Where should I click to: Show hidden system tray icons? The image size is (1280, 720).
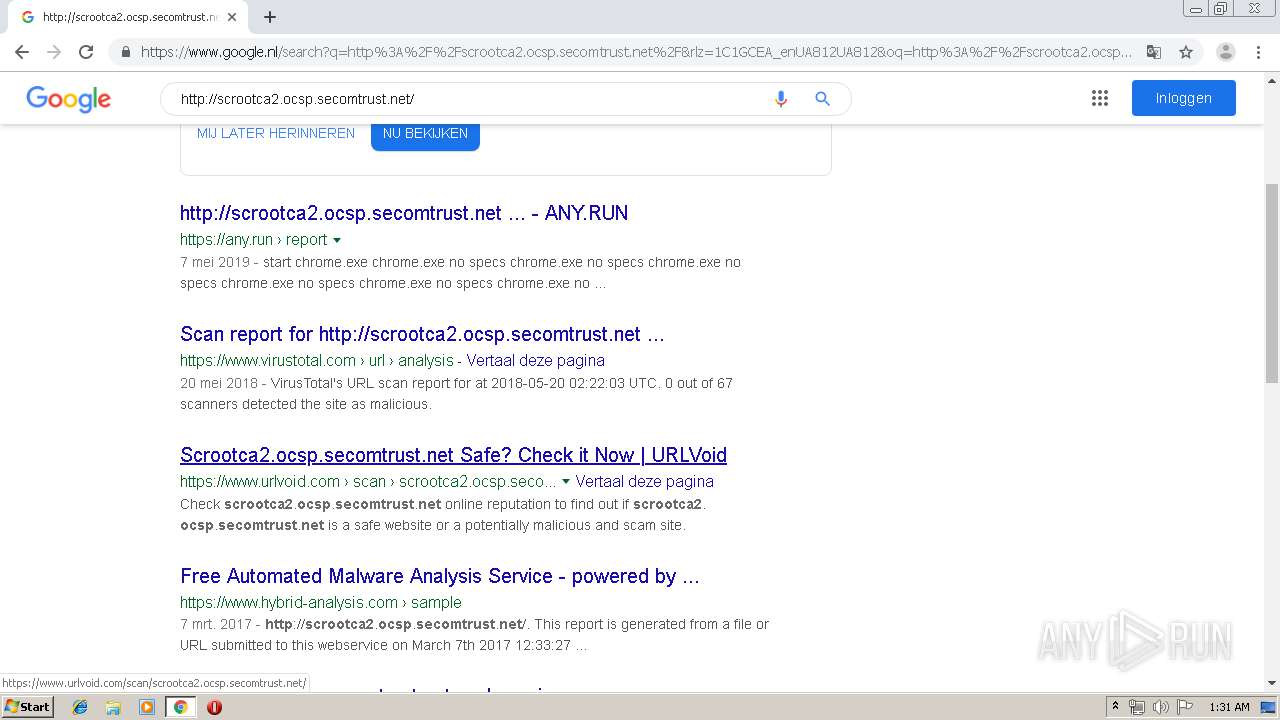[x=1116, y=707]
